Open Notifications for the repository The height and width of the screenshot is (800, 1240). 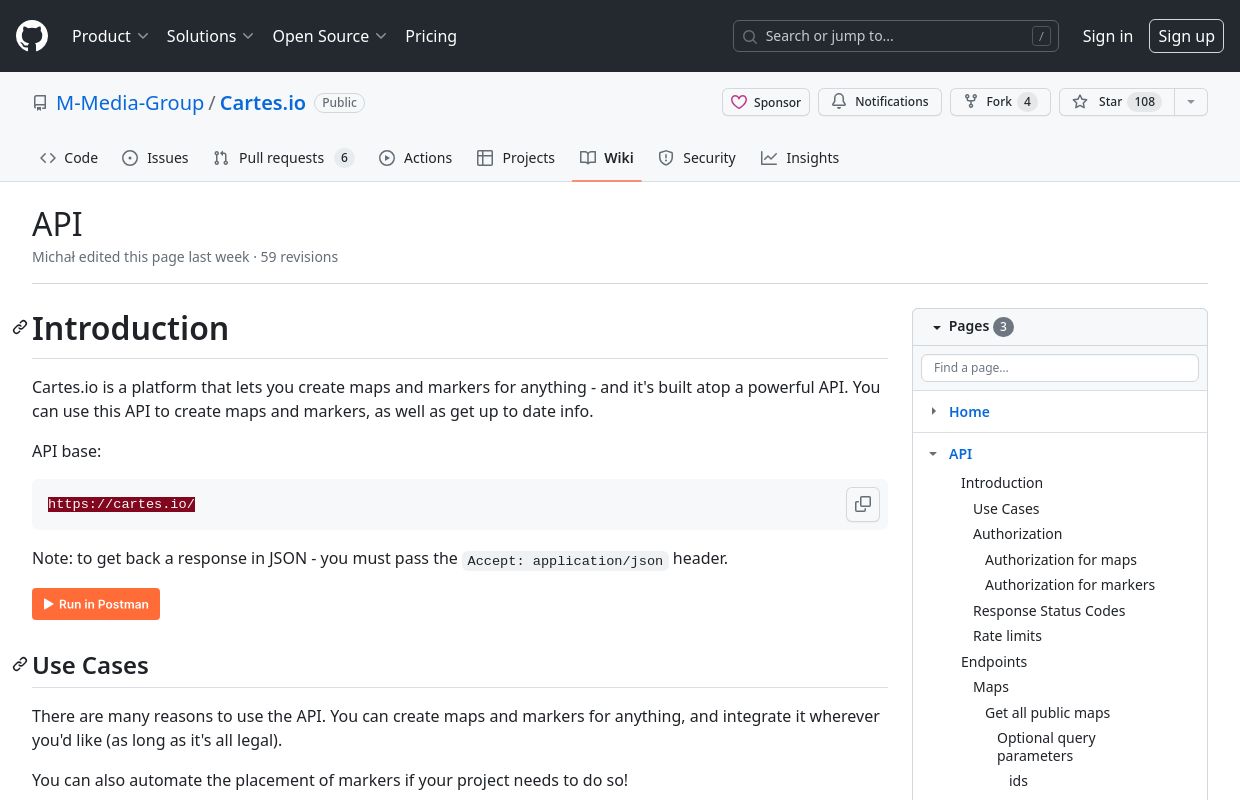tap(880, 102)
